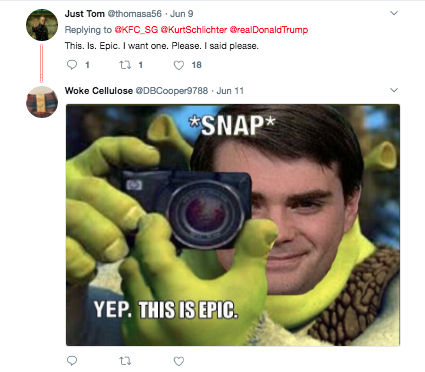Open the @DBCooper9788 handle
425x372 pixels.
click(172, 91)
